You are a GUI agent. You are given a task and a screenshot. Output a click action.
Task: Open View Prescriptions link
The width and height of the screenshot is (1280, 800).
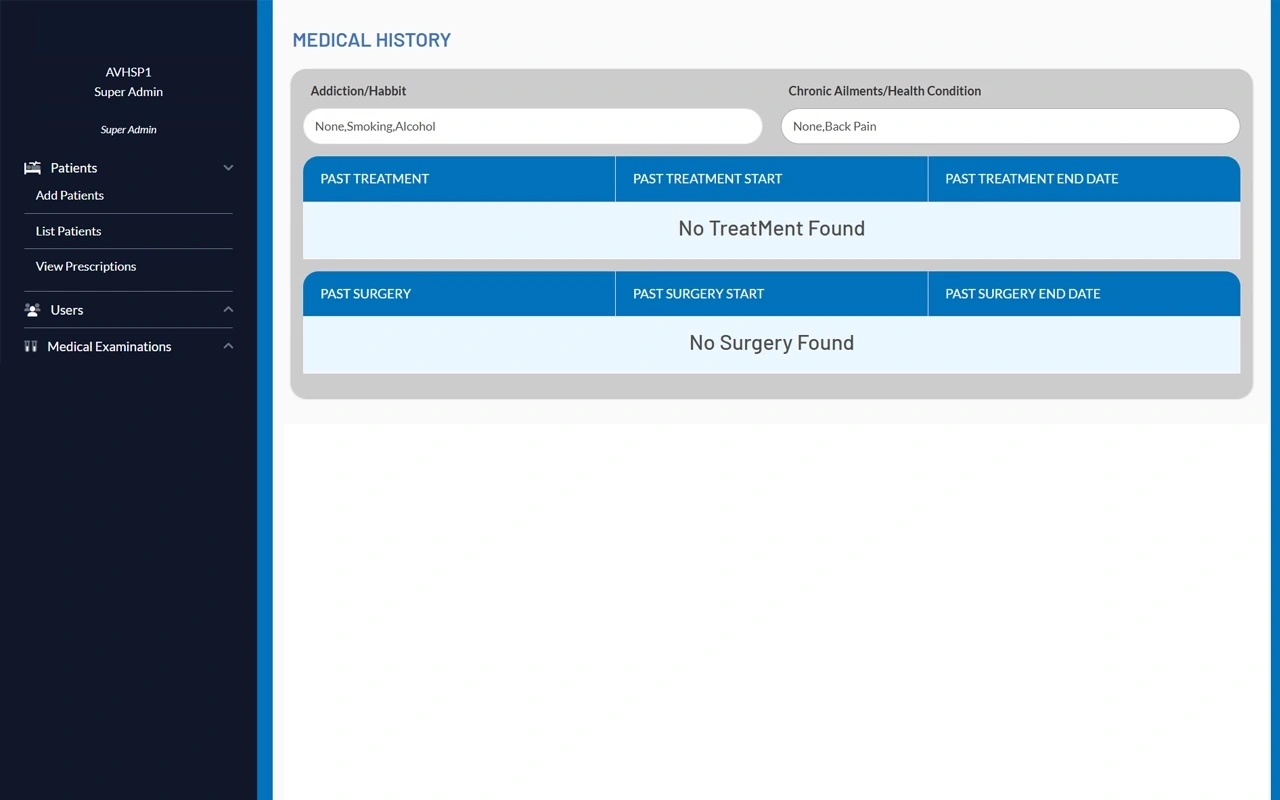86,266
